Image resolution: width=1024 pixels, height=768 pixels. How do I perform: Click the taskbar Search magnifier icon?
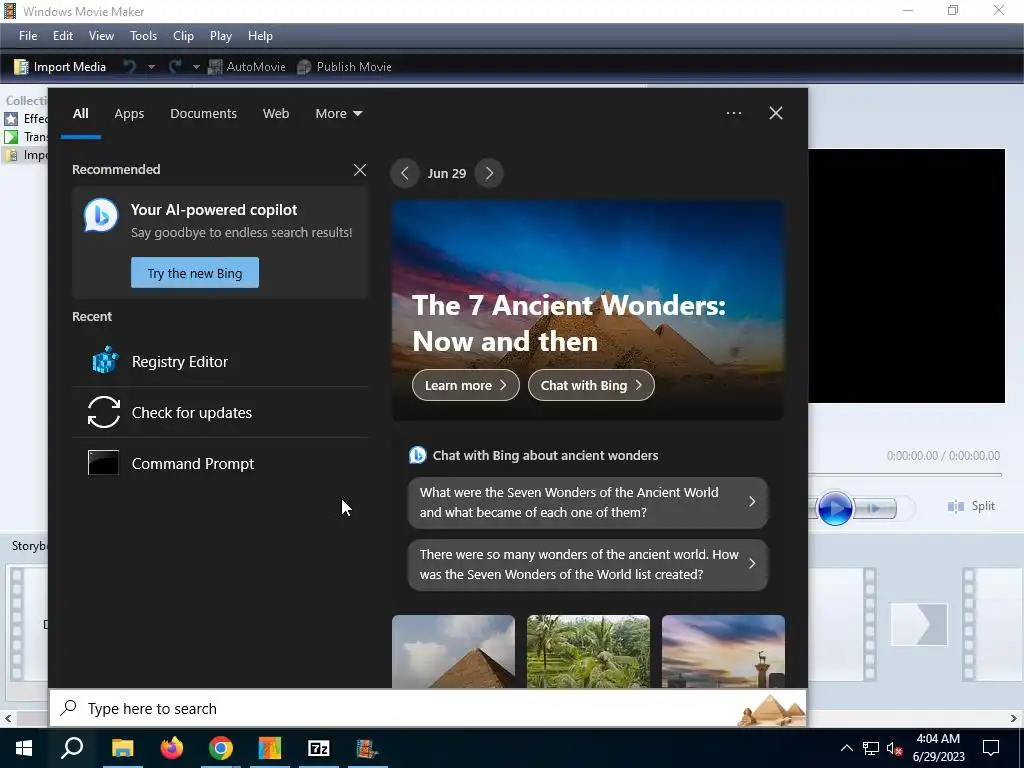point(72,748)
